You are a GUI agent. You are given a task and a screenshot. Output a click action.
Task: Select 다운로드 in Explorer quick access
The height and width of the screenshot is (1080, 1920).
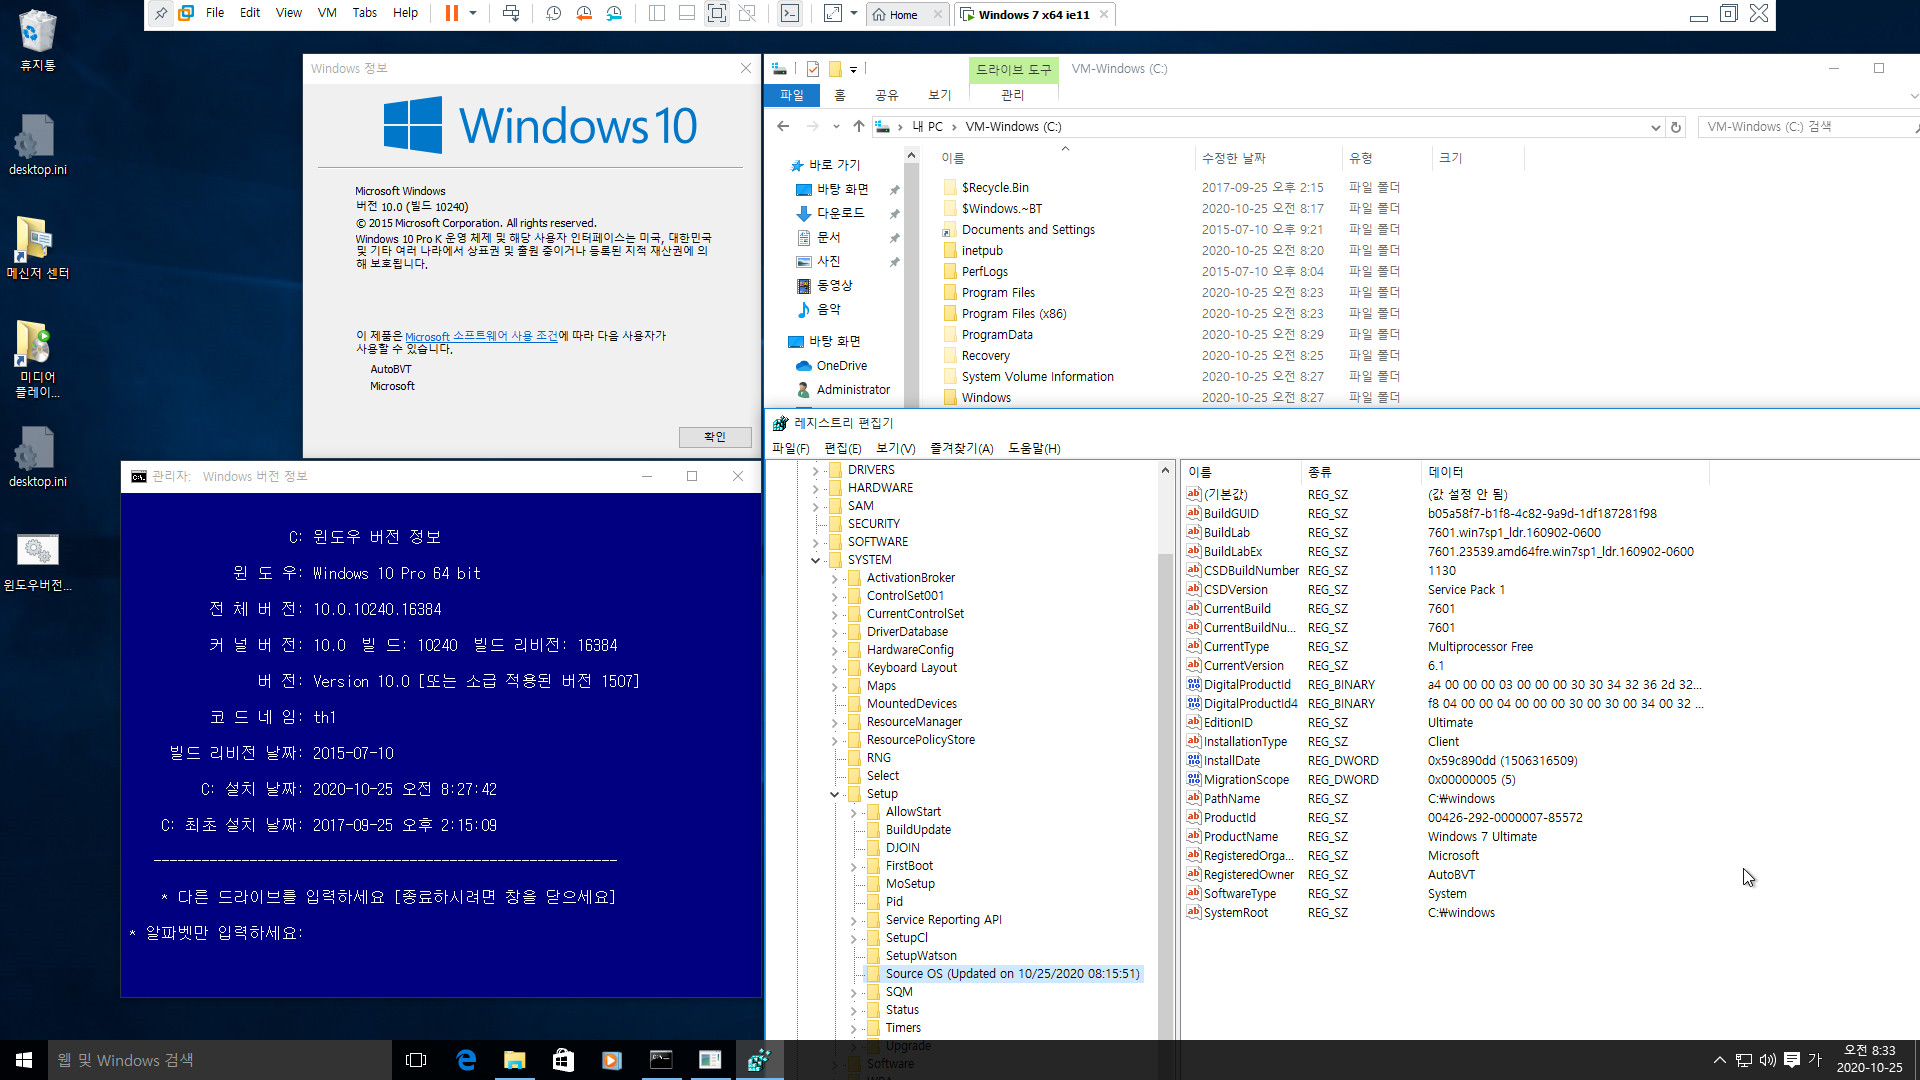(840, 213)
